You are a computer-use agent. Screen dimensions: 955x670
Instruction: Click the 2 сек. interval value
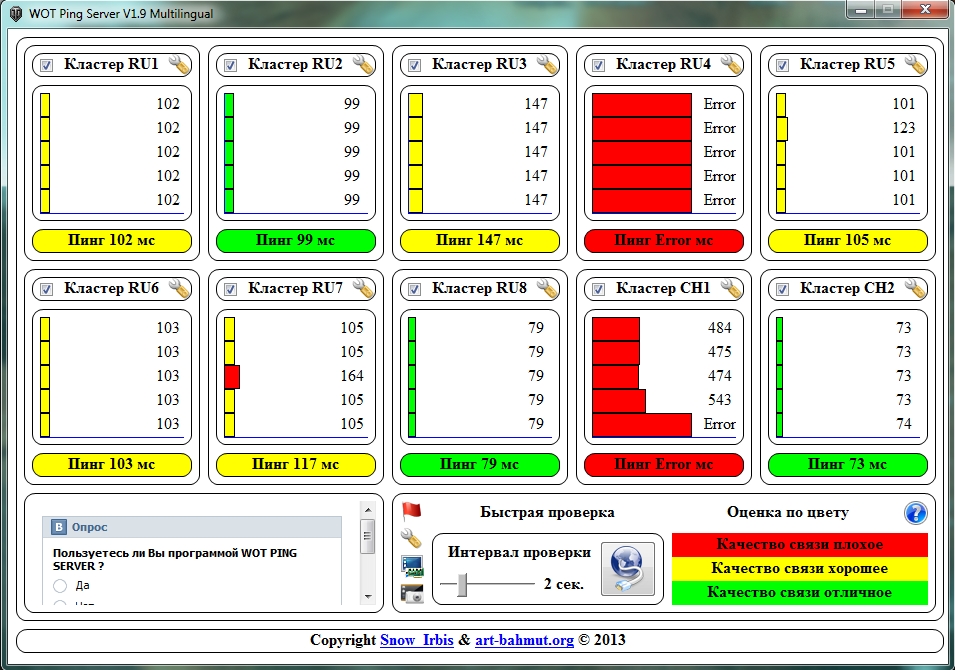pos(564,584)
